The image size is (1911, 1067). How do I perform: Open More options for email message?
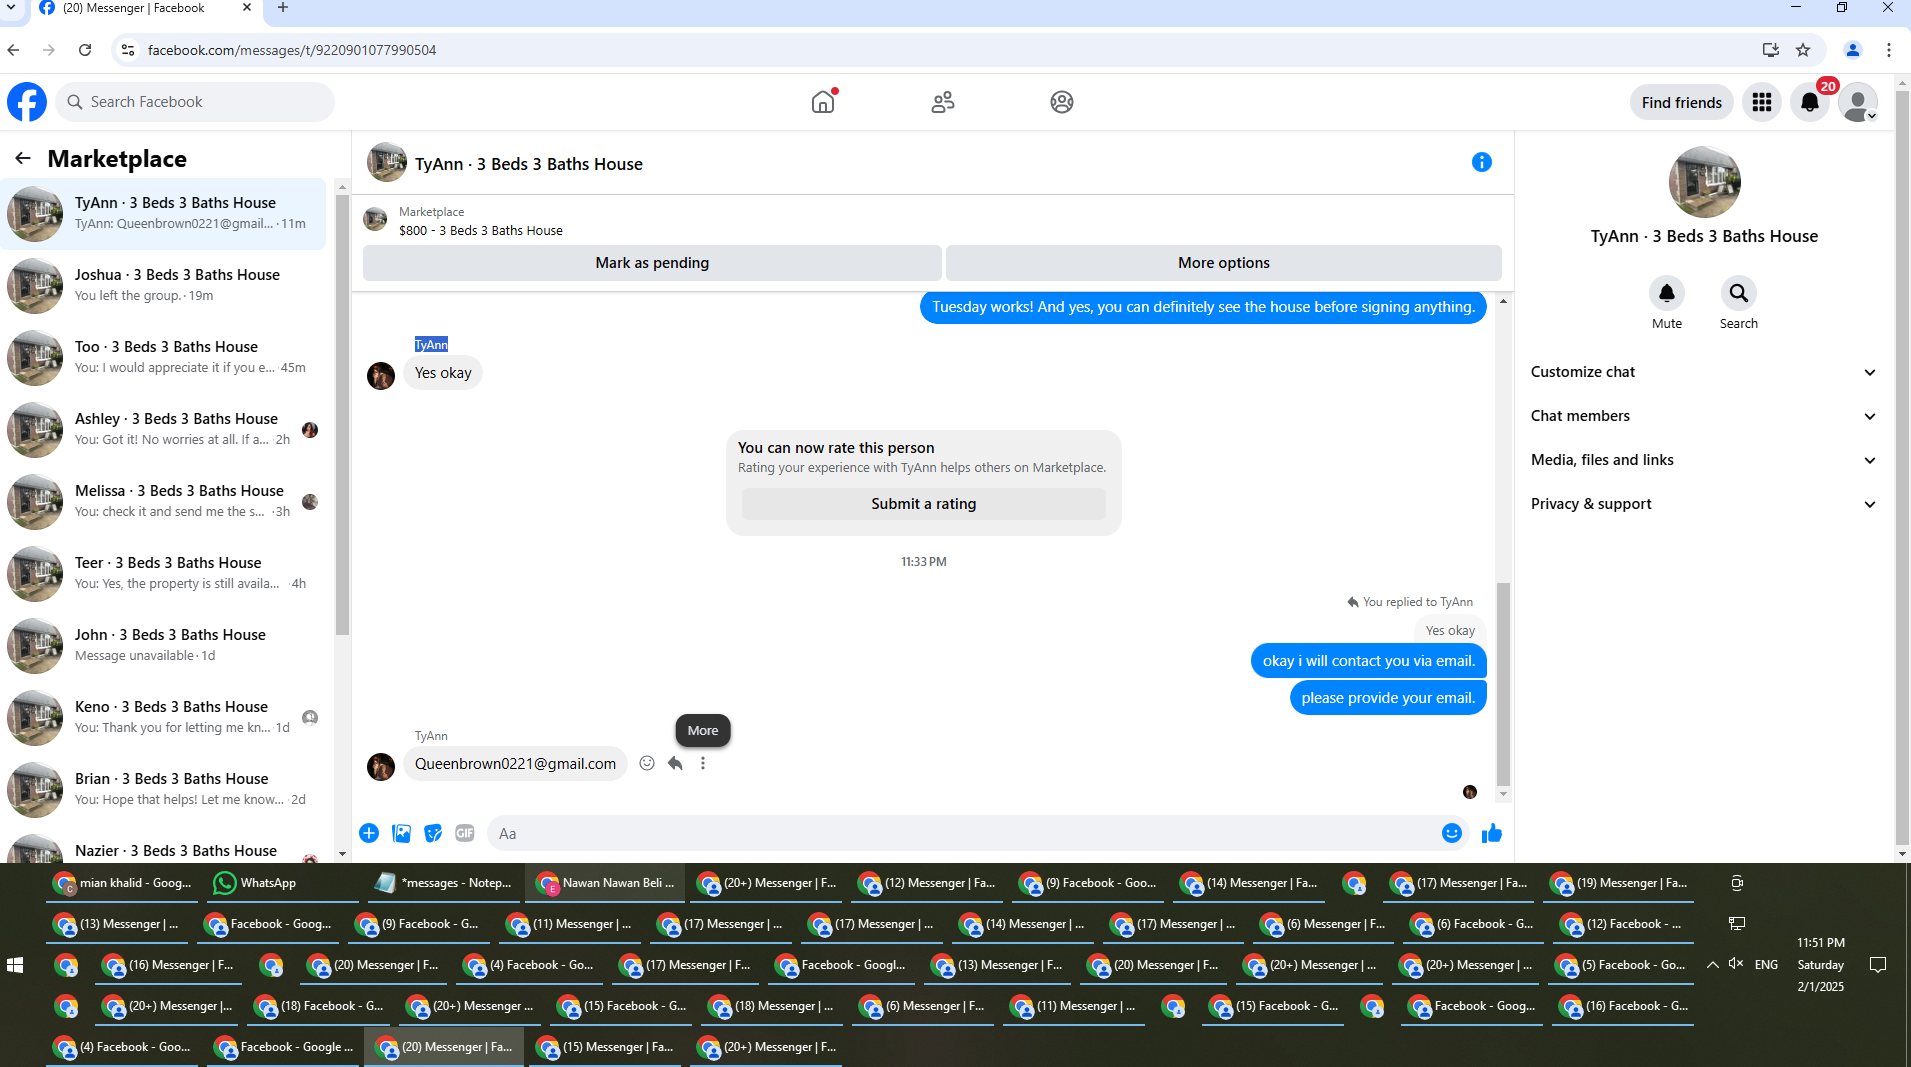coord(703,763)
